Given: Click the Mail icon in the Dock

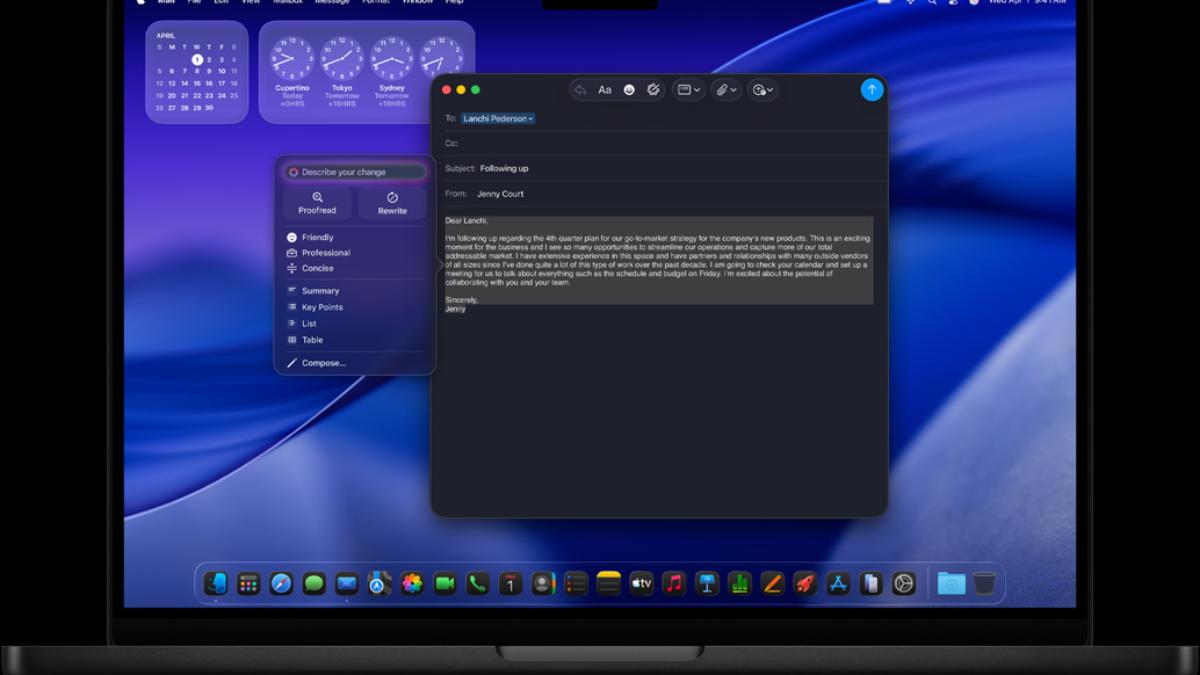Looking at the screenshot, I should 347,583.
